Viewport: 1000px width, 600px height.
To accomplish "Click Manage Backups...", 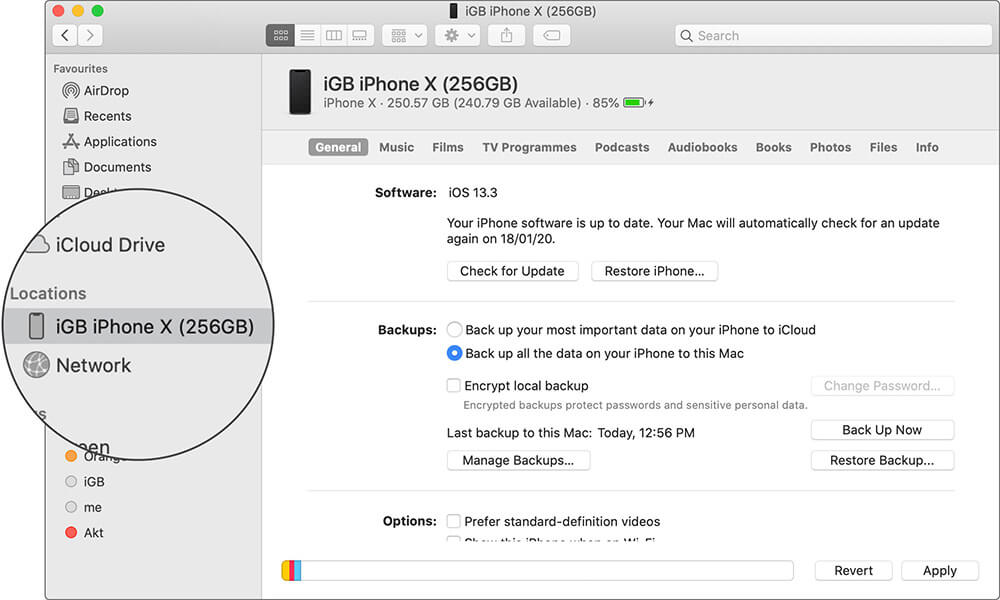I will (518, 460).
